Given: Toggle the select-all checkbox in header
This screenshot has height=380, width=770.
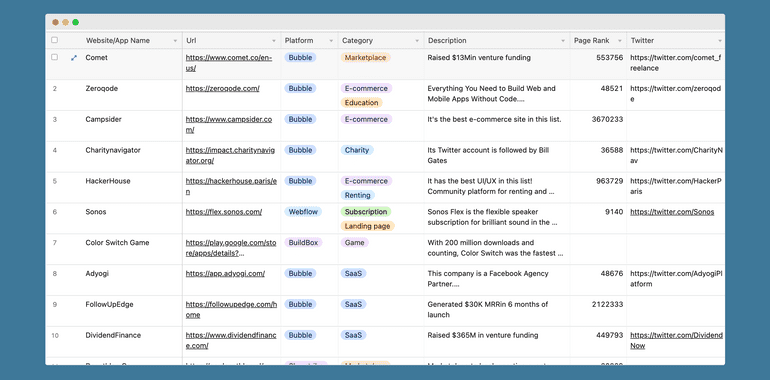Looking at the screenshot, I should coord(55,40).
